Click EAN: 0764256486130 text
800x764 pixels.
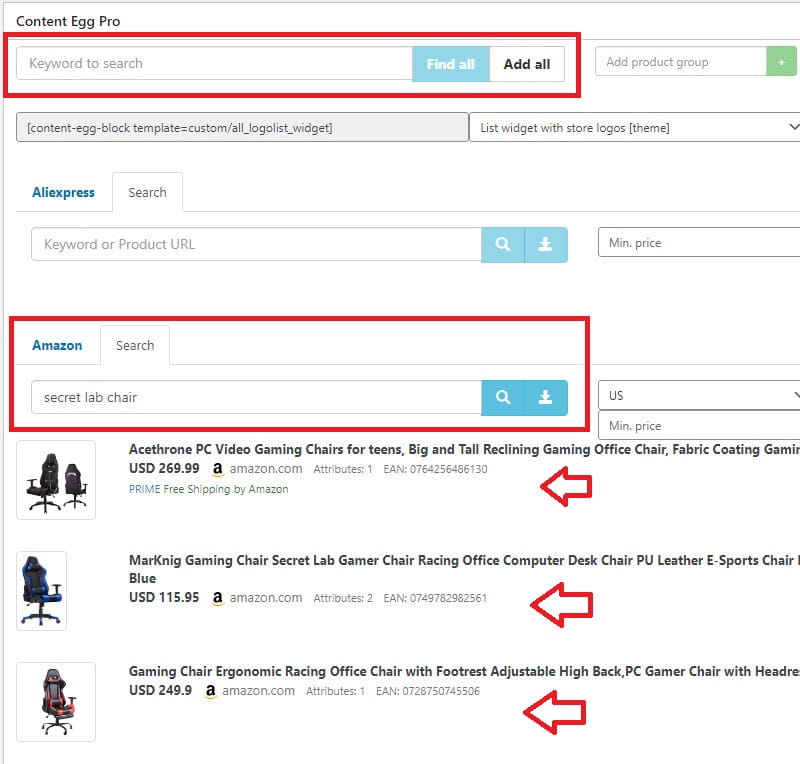pos(436,469)
